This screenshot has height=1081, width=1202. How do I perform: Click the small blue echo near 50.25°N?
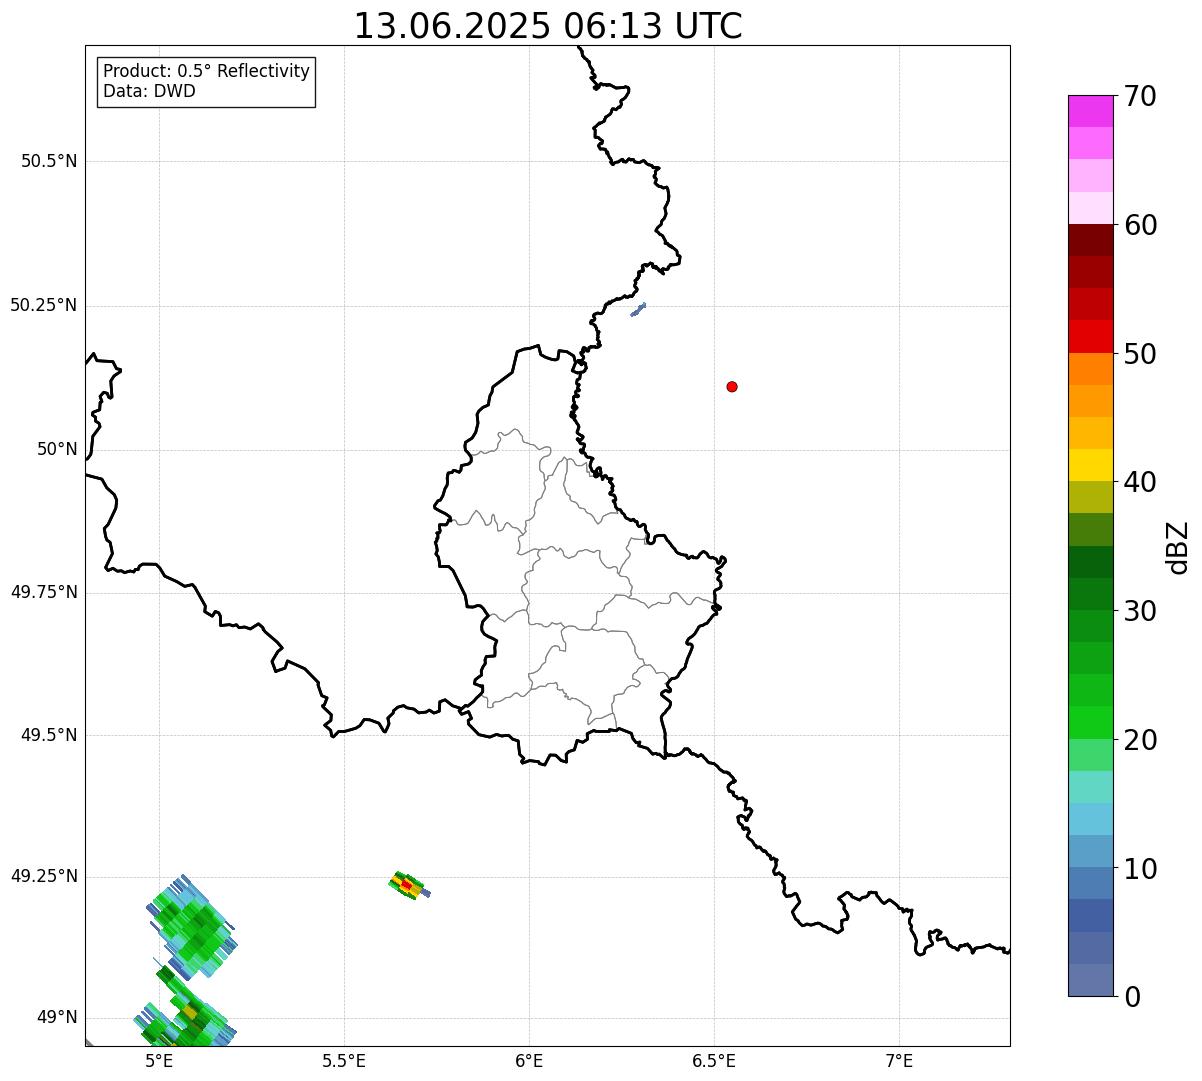point(638,310)
